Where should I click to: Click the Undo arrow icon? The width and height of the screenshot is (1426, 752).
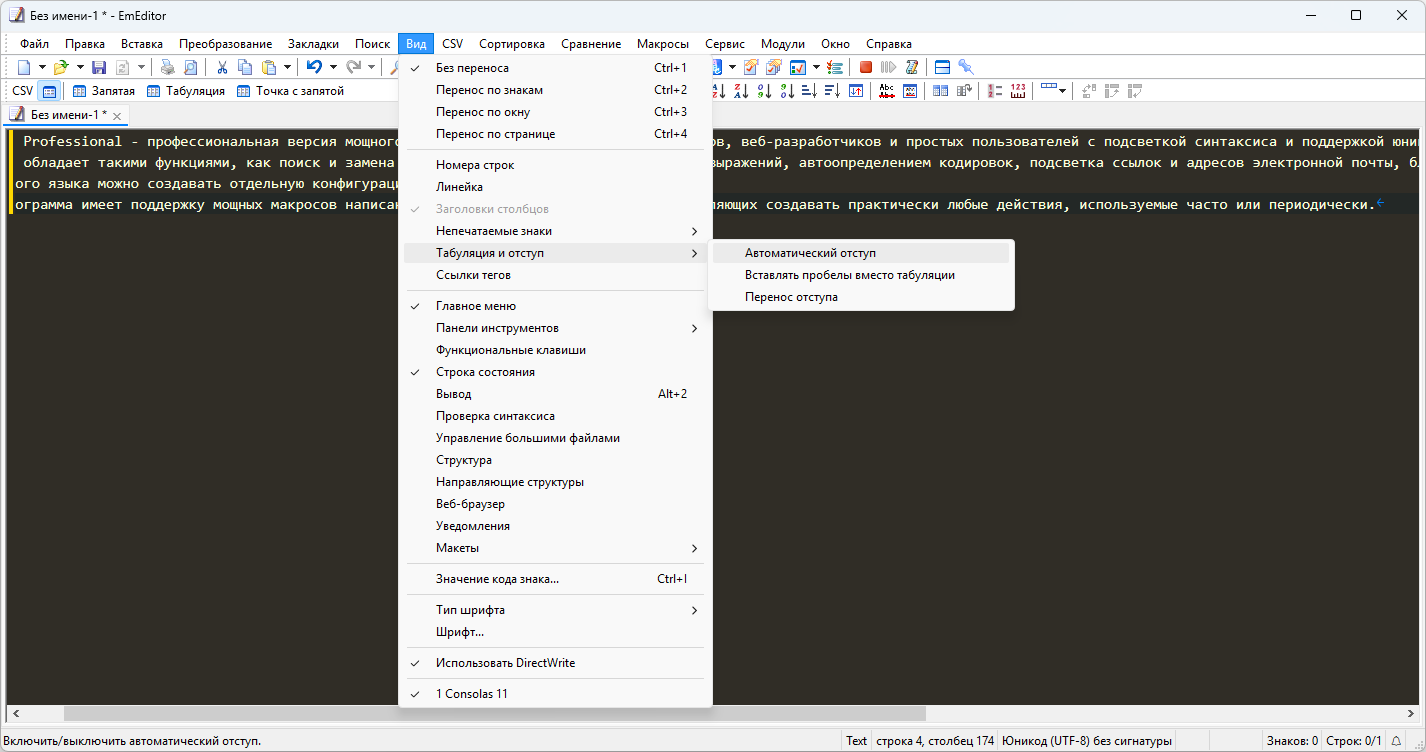coord(314,67)
